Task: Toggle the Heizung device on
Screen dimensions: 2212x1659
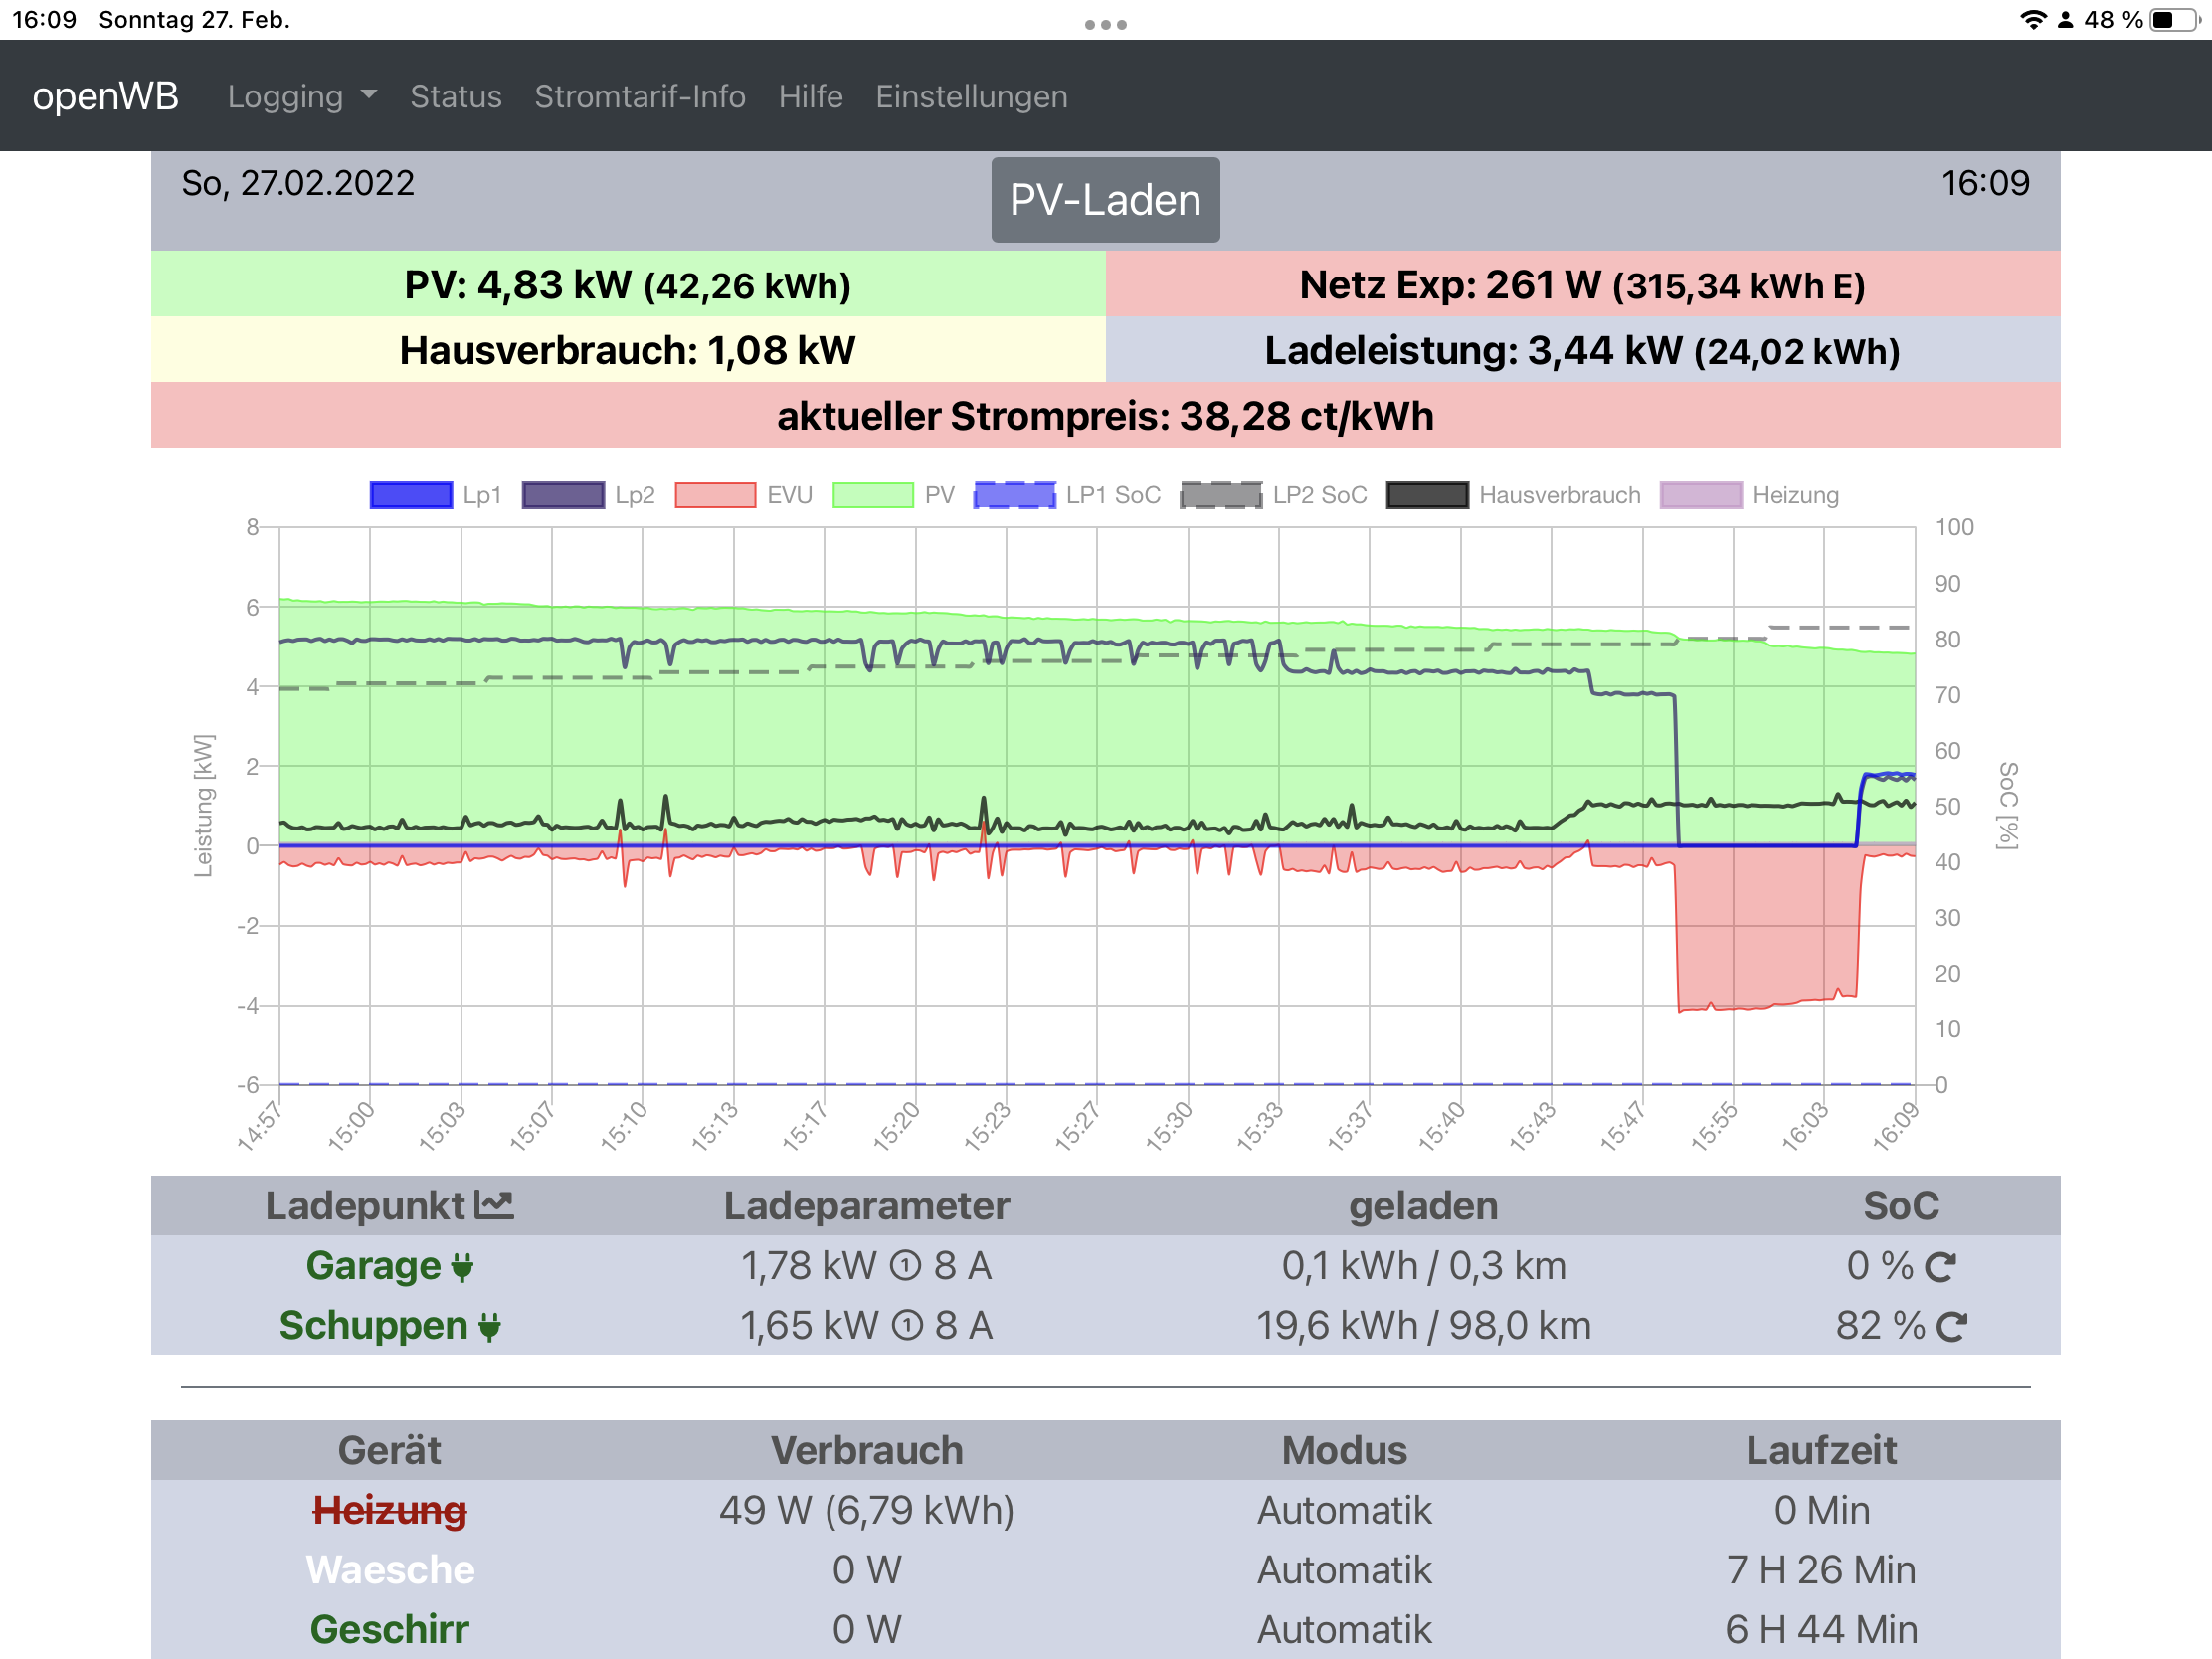Action: point(389,1510)
